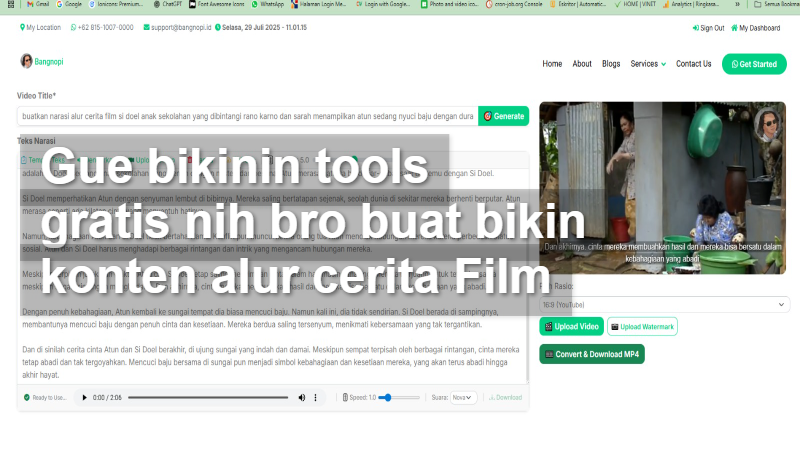Image resolution: width=800 pixels, height=450 pixels.
Task: Click the Video Title input field
Action: [246, 116]
